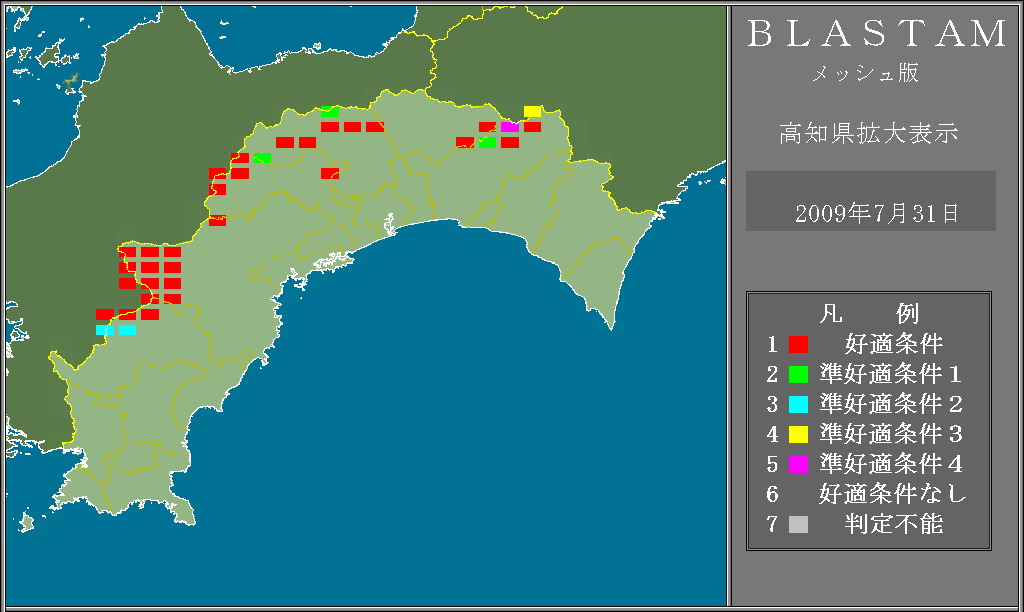
Task: Select the yellow mesh cell on the map
Action: coord(532,111)
